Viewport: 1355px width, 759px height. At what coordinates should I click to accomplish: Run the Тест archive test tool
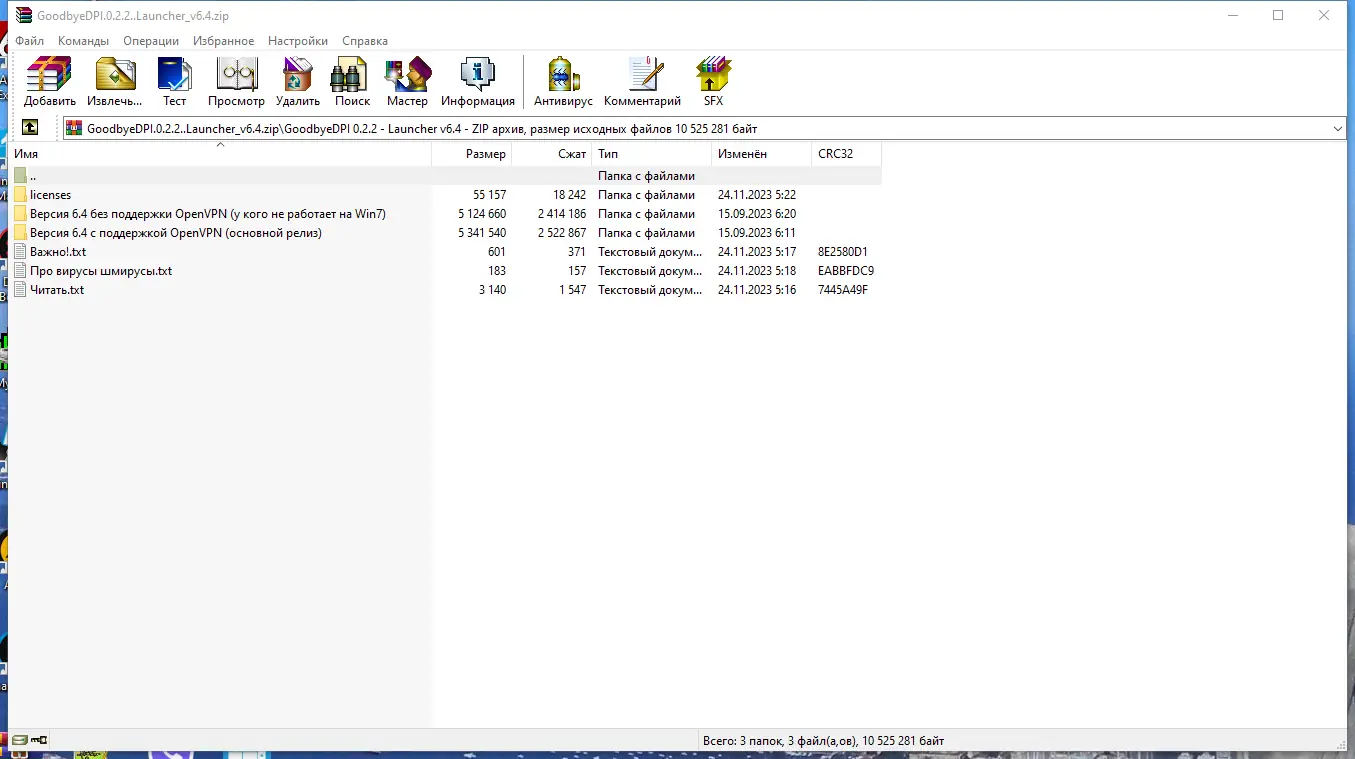(175, 82)
